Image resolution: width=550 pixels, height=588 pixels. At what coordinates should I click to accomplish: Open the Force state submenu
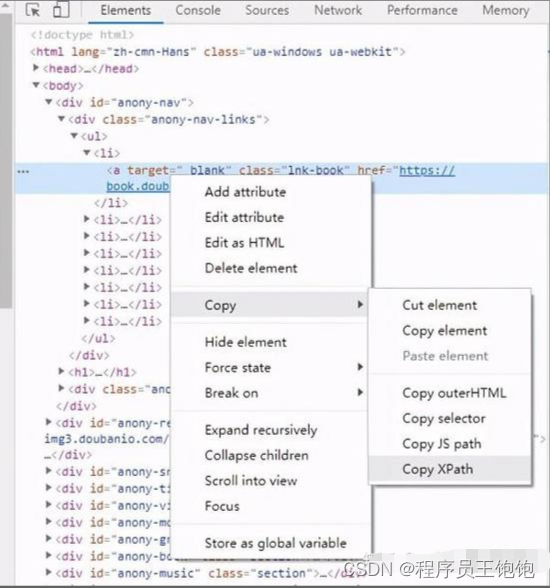pyautogui.click(x=269, y=368)
